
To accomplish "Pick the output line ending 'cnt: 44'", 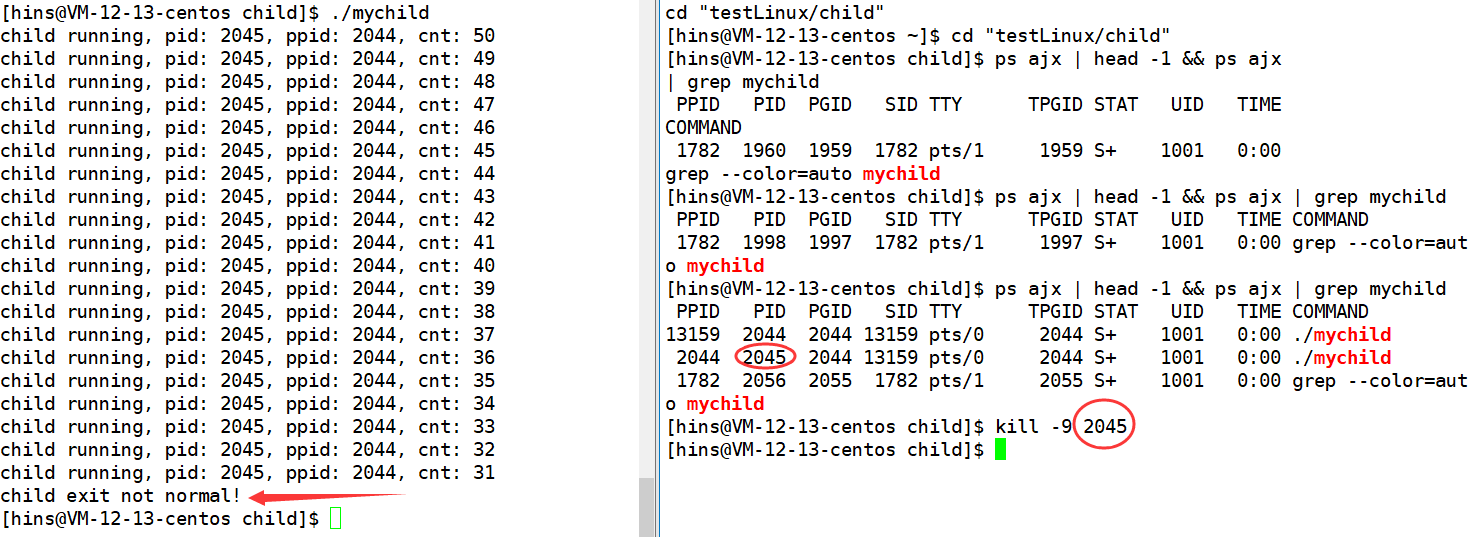I will 248,174.
